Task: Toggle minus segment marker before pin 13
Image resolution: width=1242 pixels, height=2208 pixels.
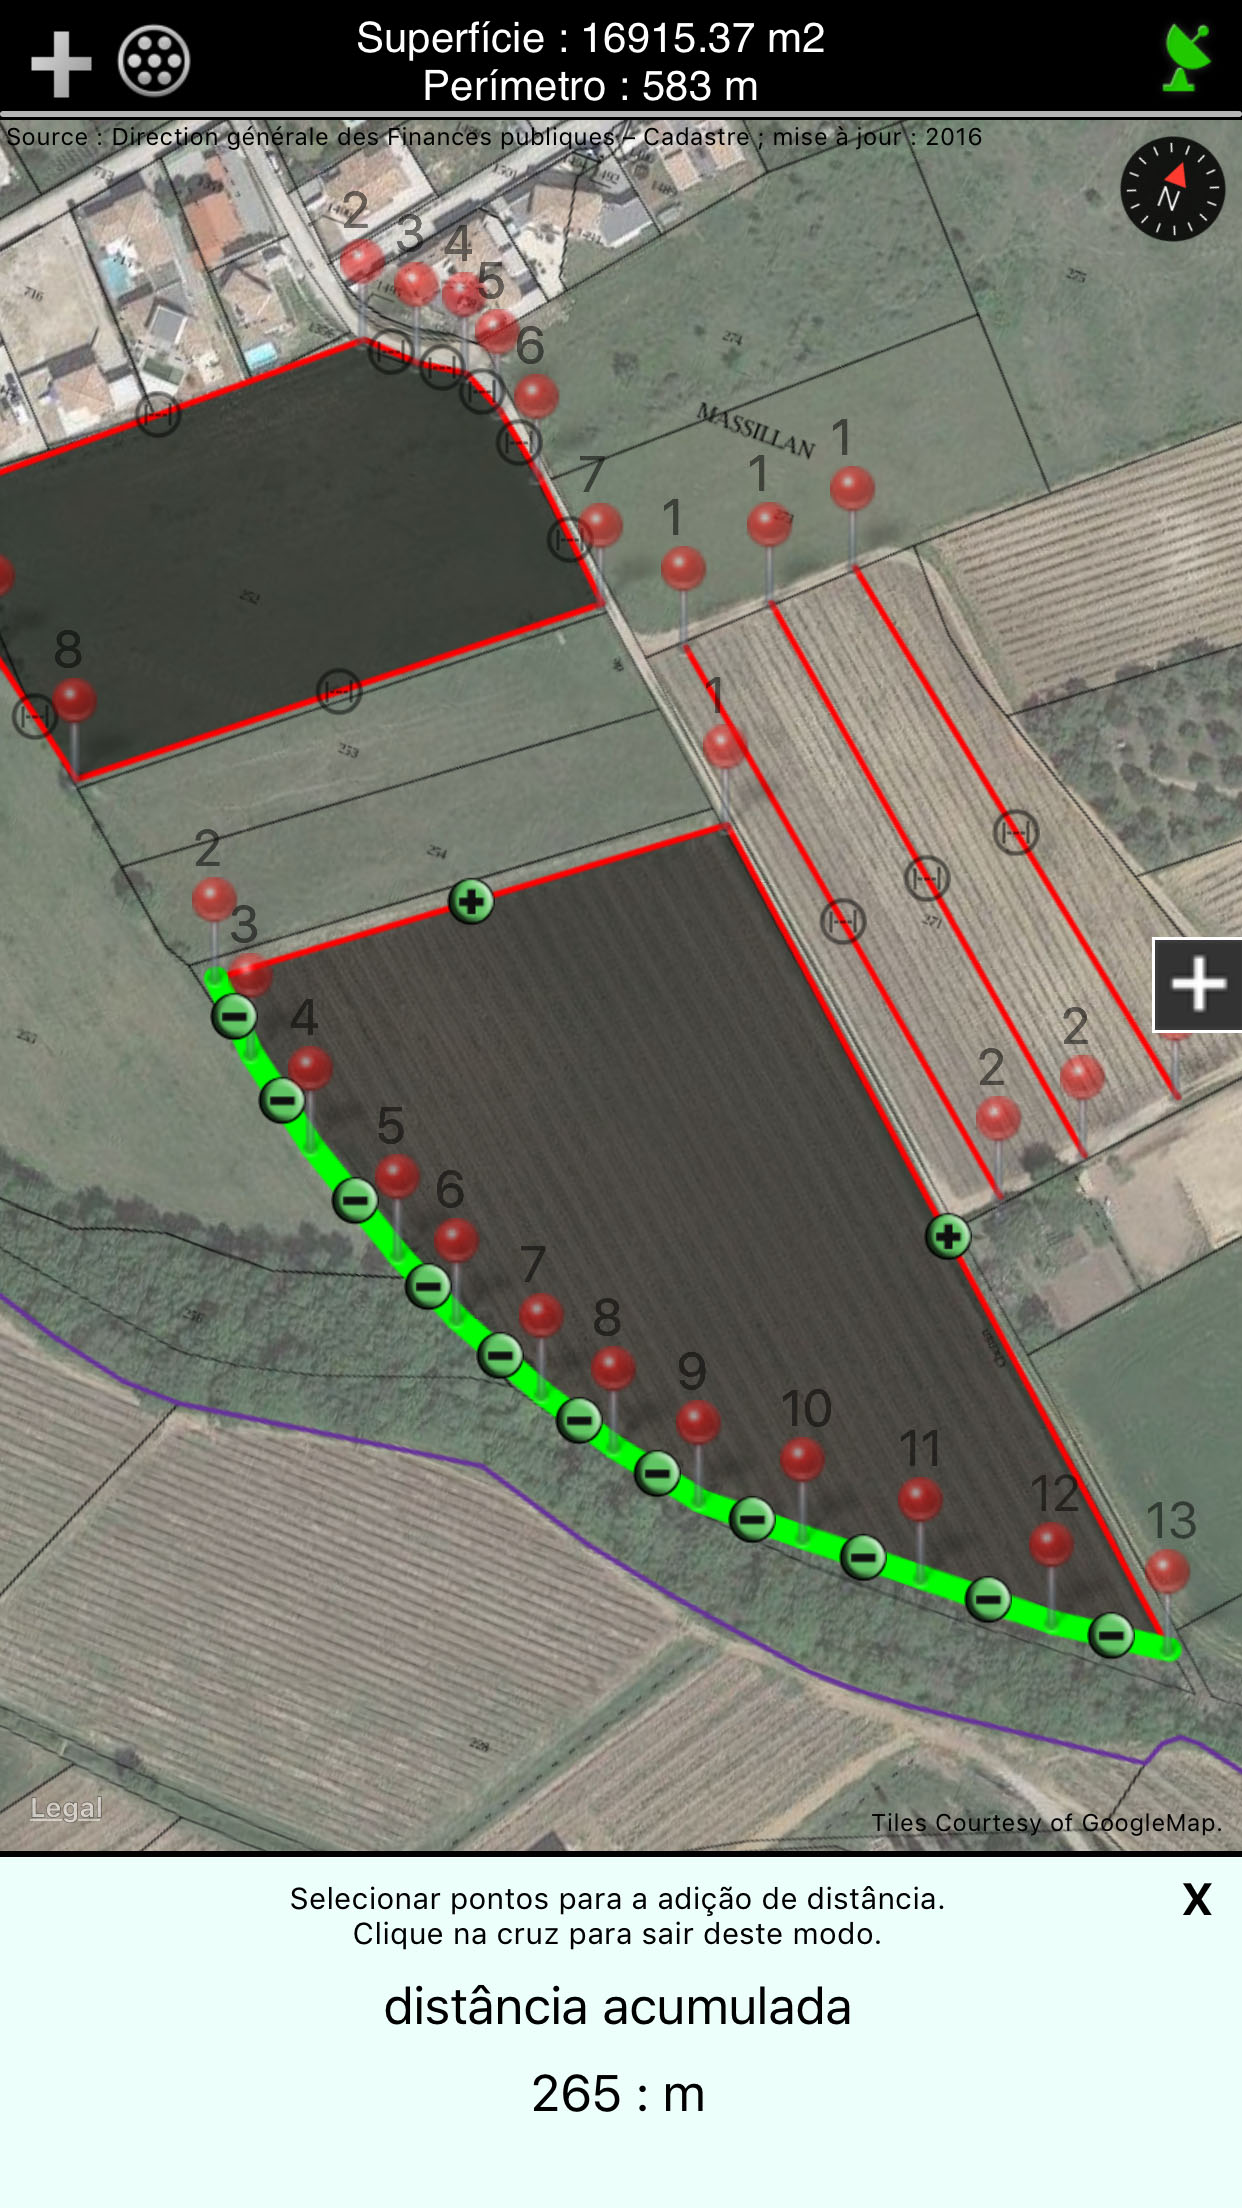Action: (1111, 1636)
